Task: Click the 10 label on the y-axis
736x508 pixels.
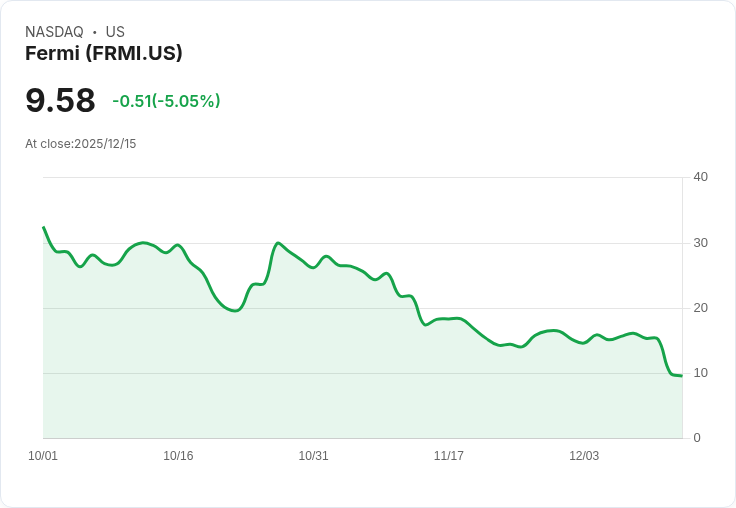Action: click(x=700, y=373)
